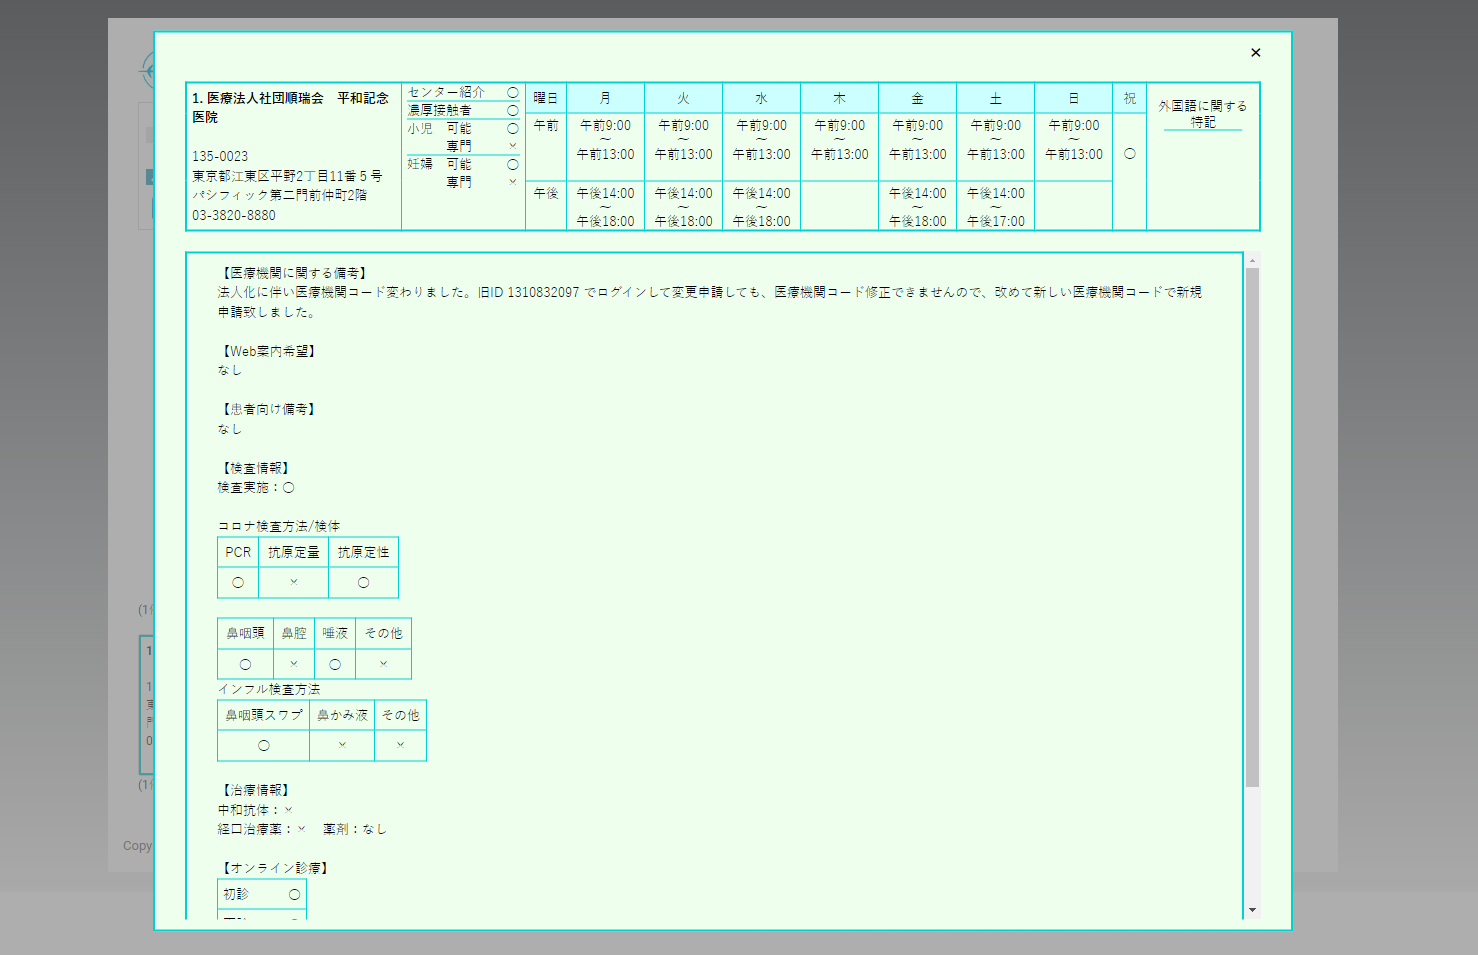
Task: Click the scrollbar down arrow
Action: pos(1252,910)
